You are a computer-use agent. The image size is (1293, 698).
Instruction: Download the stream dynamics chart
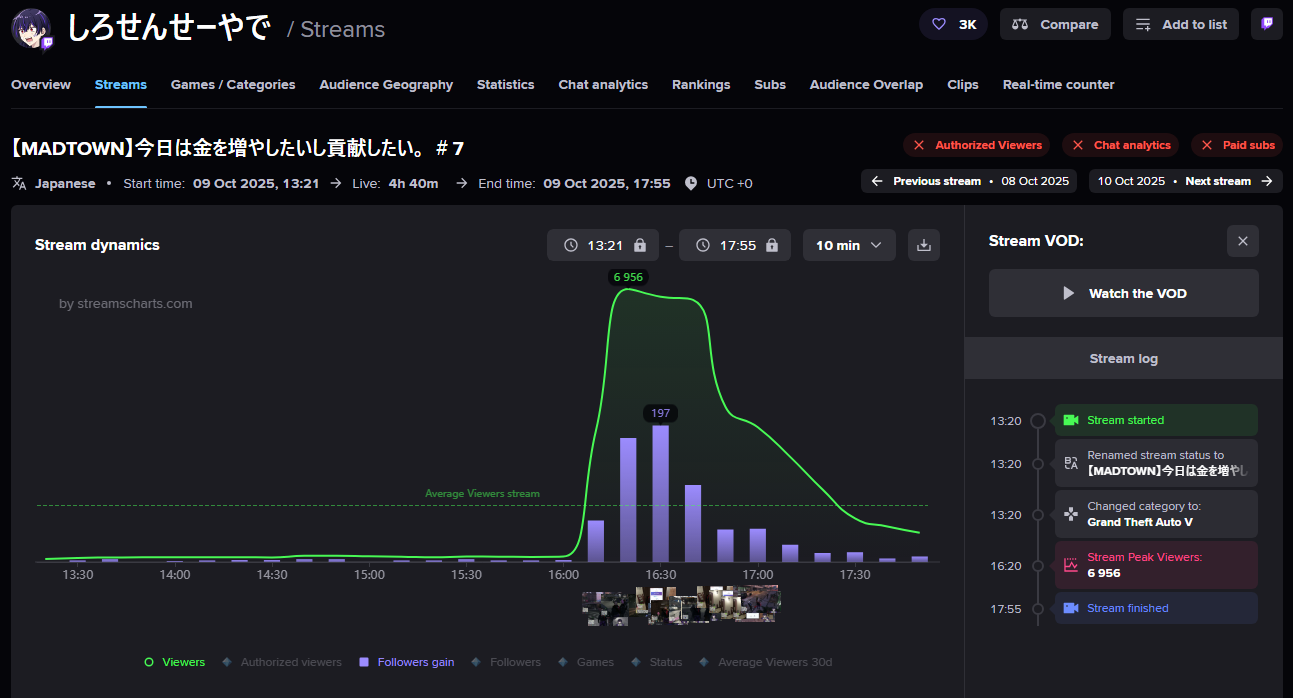coord(923,245)
